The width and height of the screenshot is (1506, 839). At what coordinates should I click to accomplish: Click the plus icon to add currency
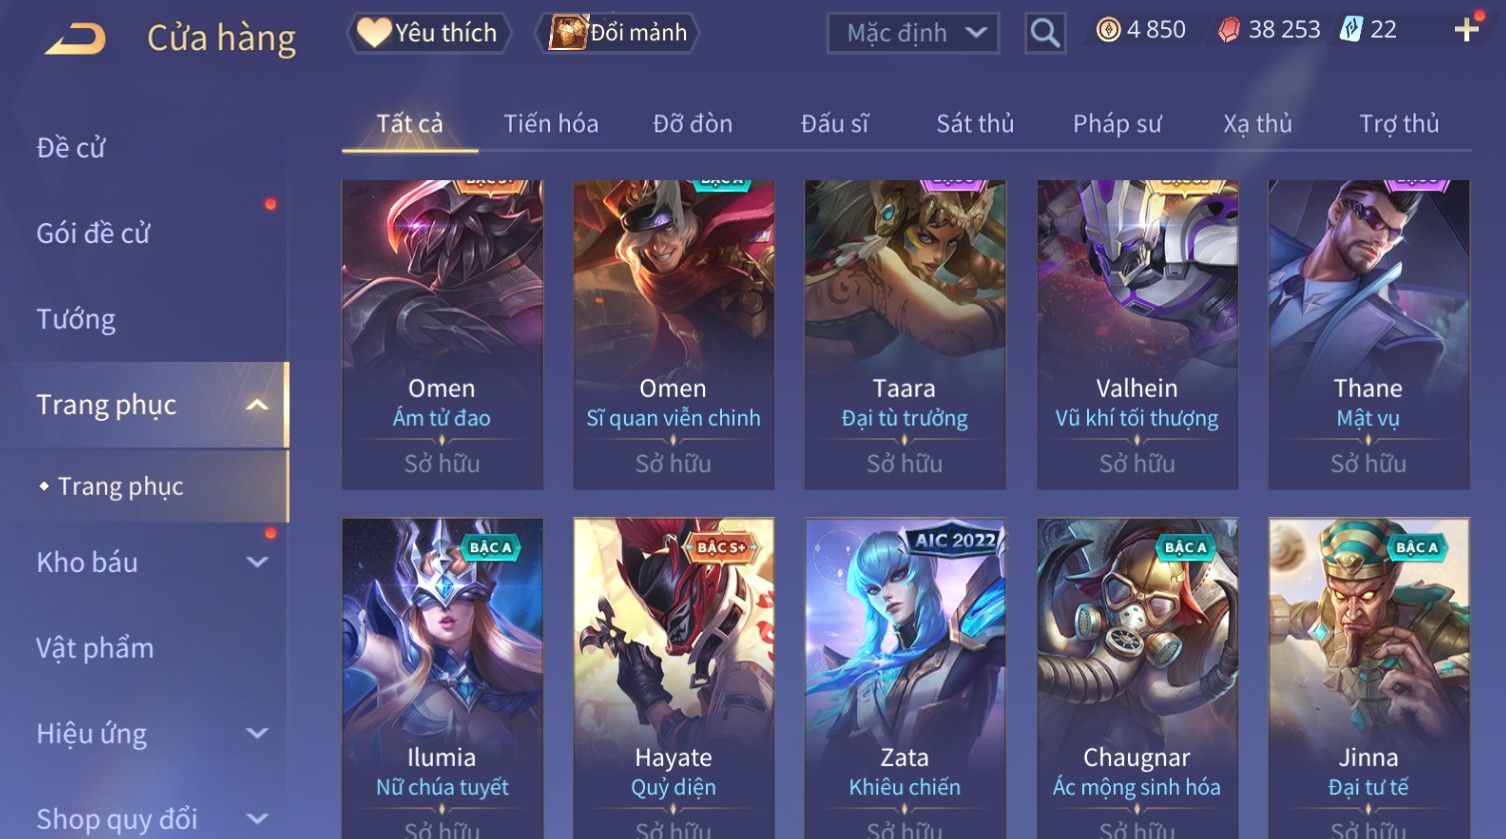click(x=1466, y=30)
